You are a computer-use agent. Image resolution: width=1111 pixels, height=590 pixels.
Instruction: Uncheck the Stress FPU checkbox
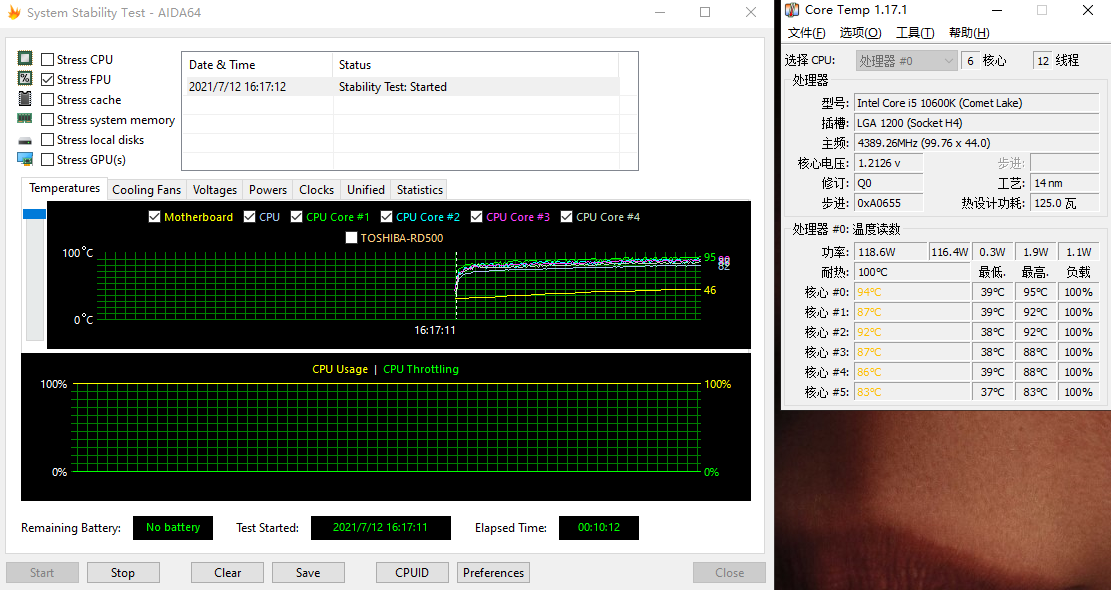coord(47,79)
